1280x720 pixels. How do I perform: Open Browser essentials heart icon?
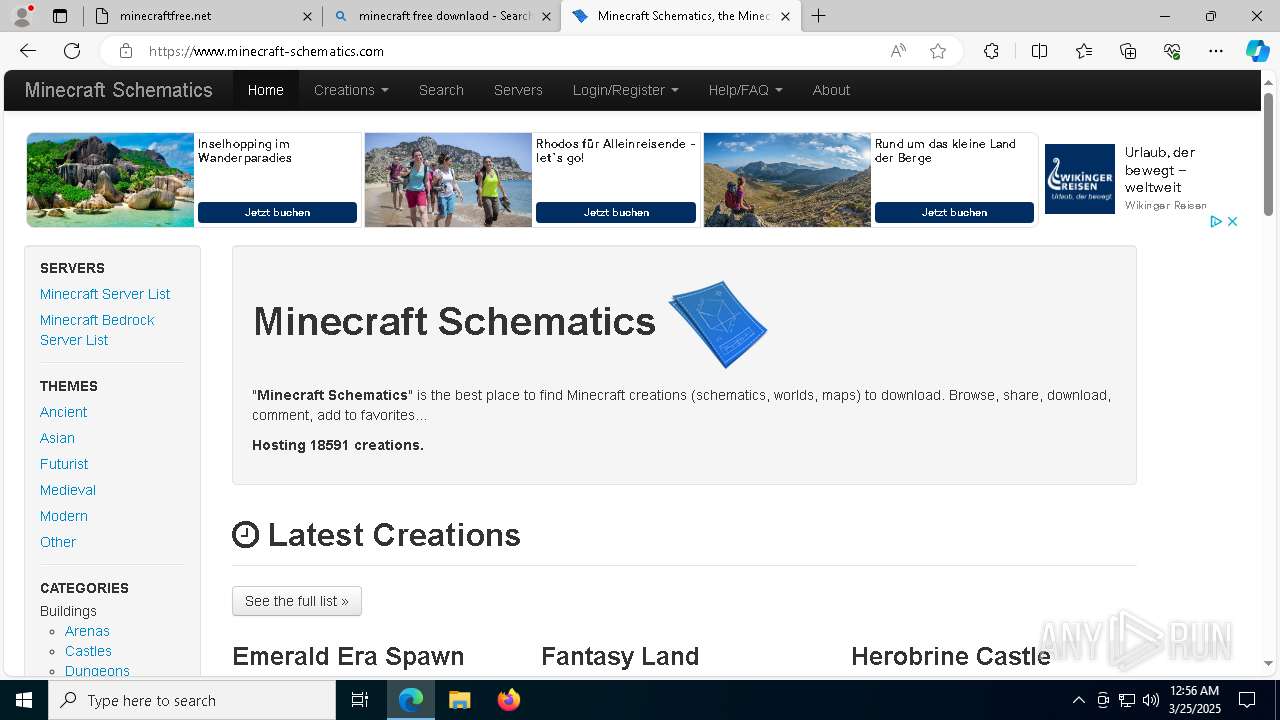[x=1172, y=51]
